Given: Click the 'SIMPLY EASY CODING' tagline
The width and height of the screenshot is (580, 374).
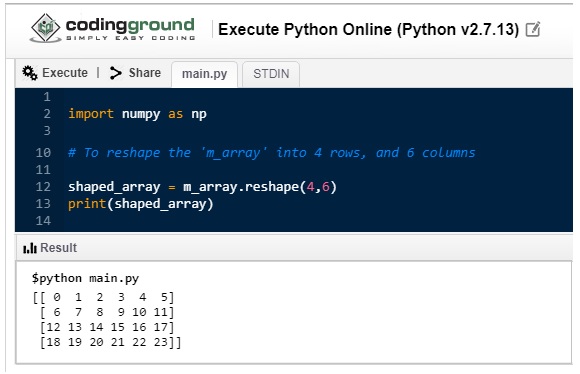Looking at the screenshot, I should tap(131, 38).
